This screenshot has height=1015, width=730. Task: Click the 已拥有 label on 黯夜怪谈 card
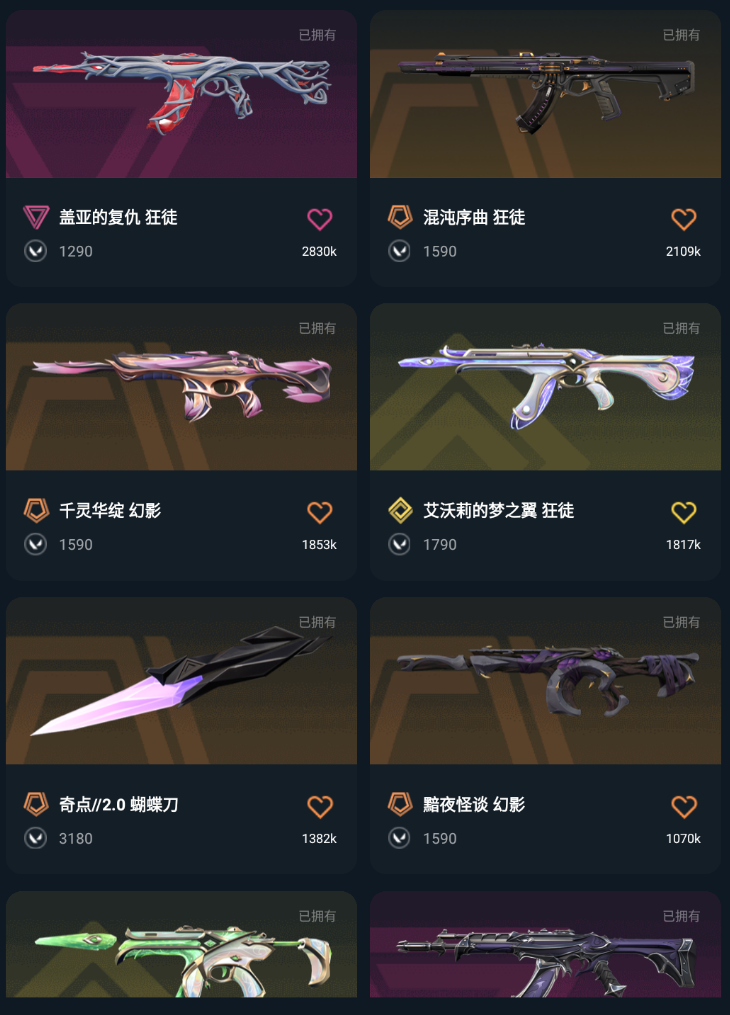(x=681, y=622)
